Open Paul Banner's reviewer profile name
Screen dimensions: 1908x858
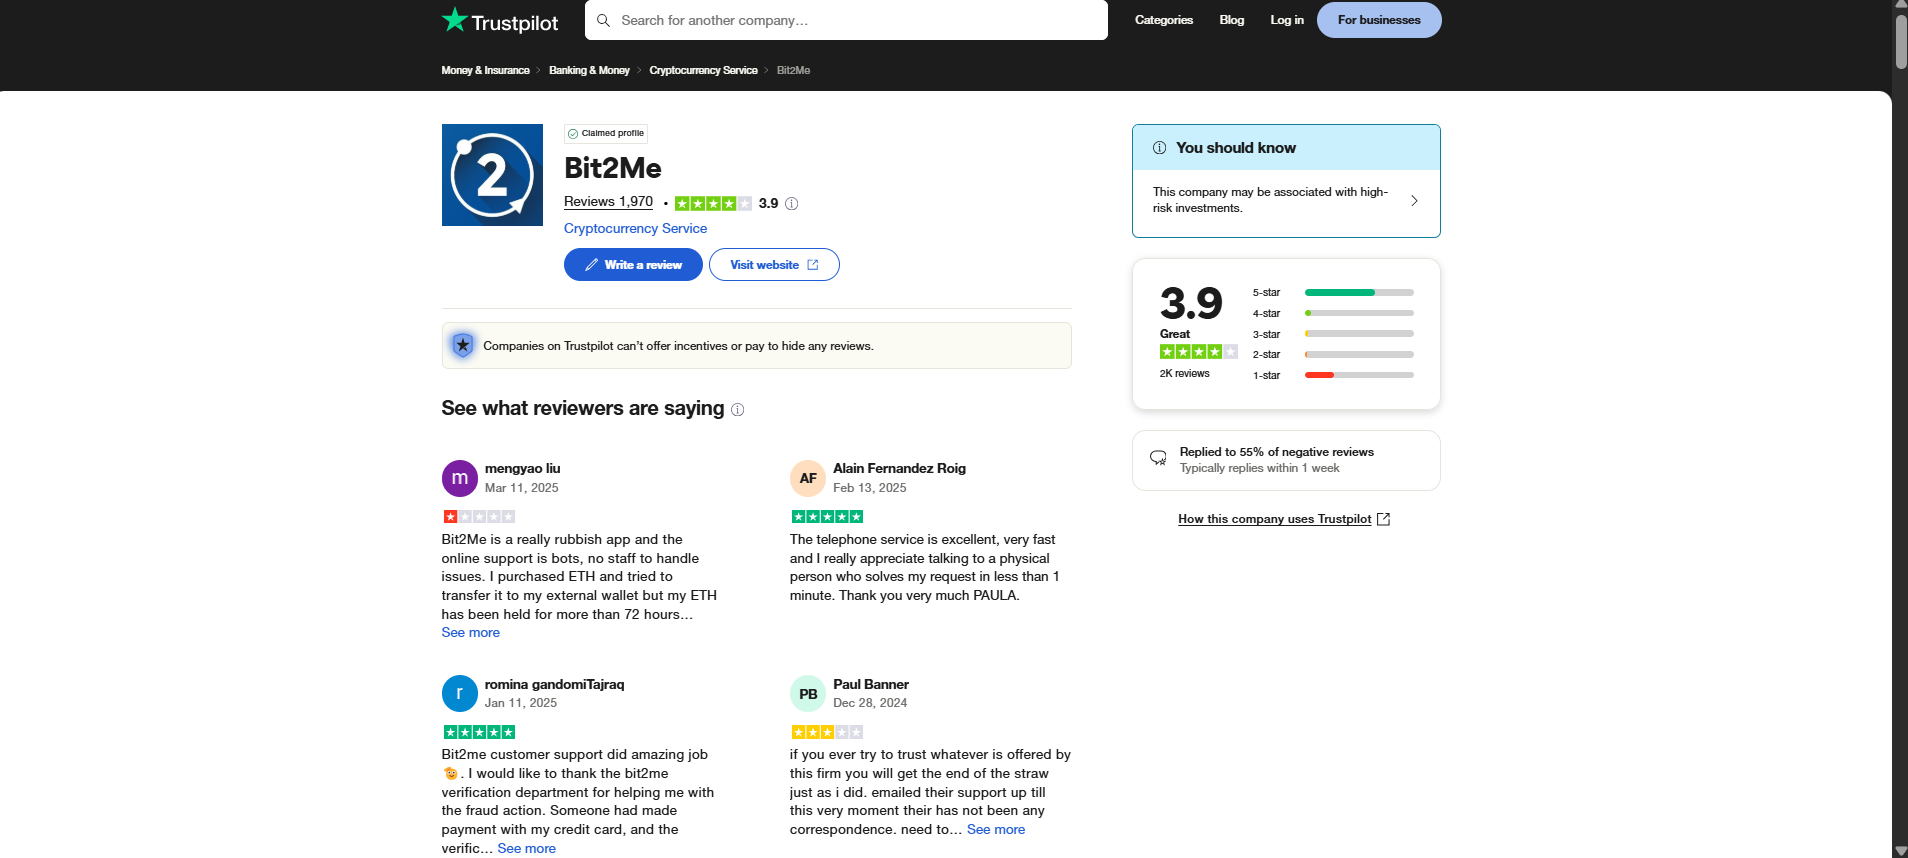pyautogui.click(x=871, y=685)
